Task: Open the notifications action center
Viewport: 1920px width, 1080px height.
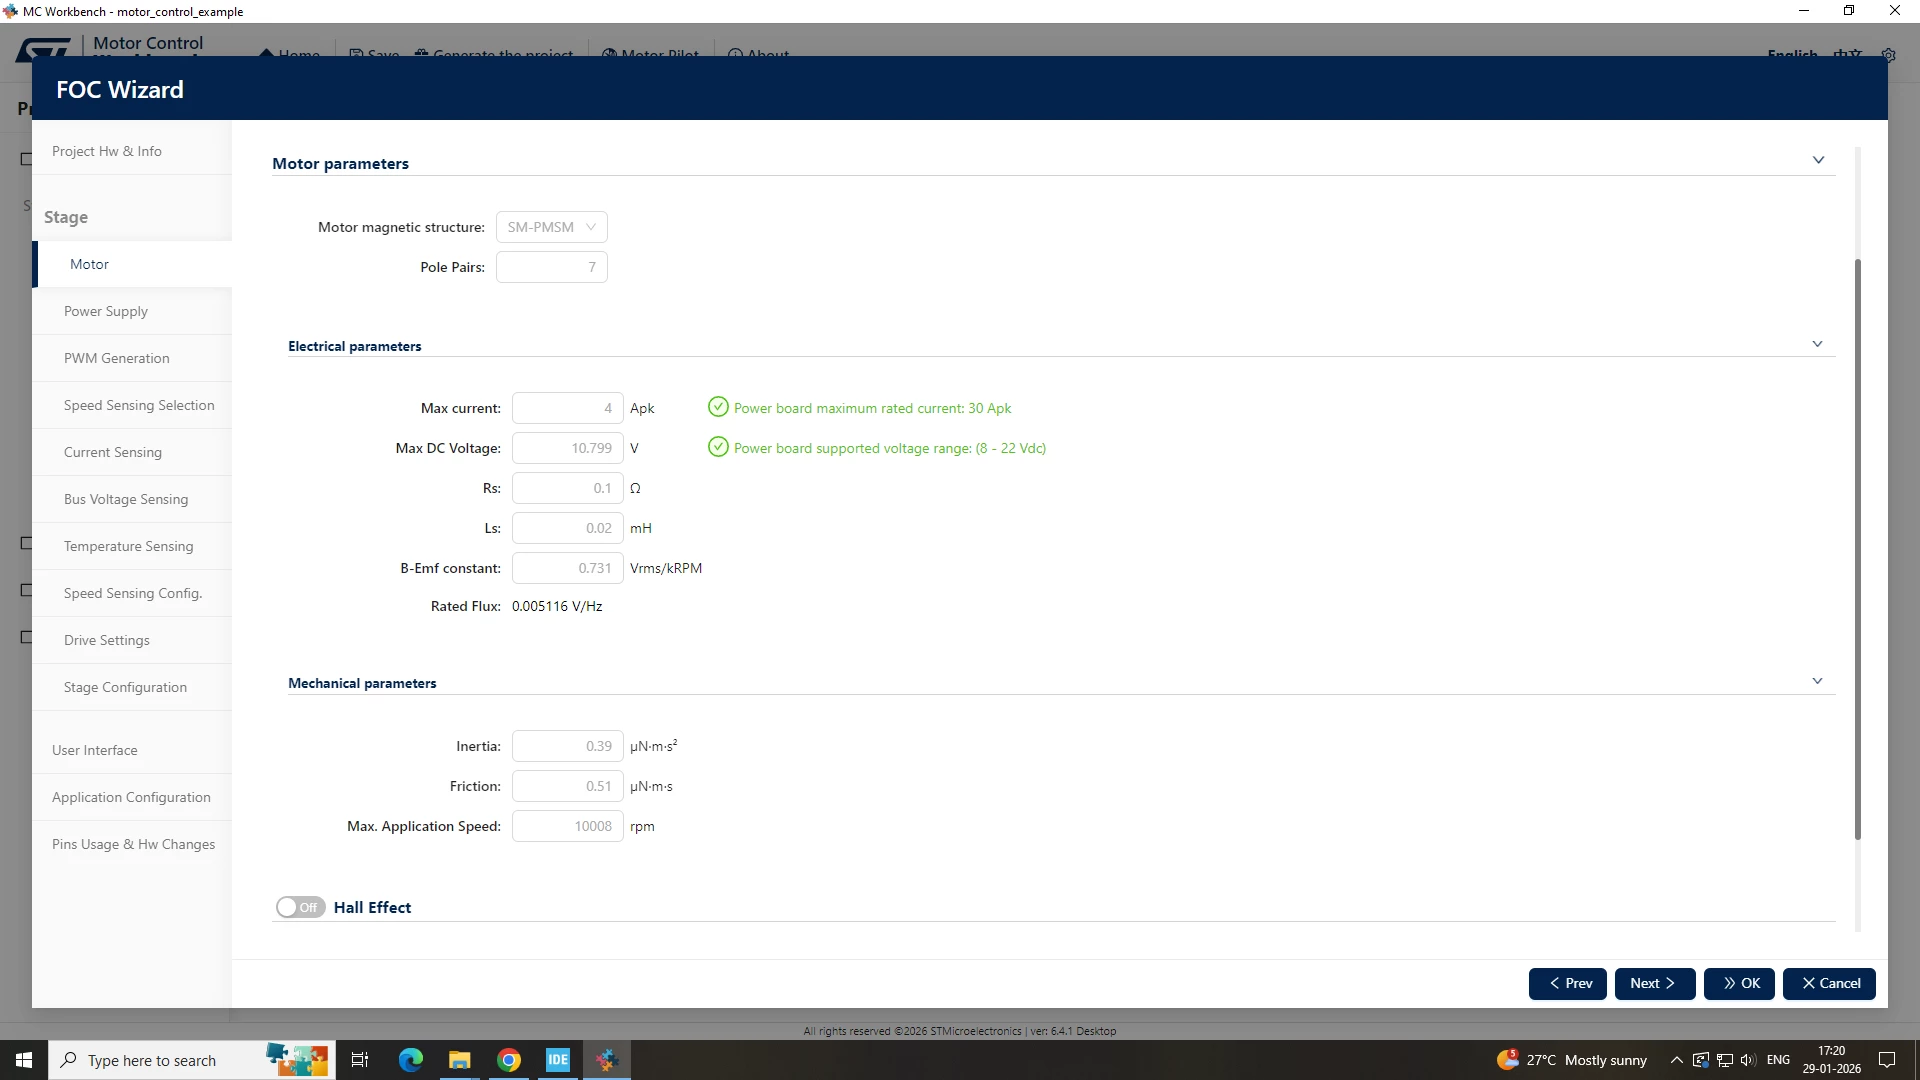Action: coord(1887,1060)
